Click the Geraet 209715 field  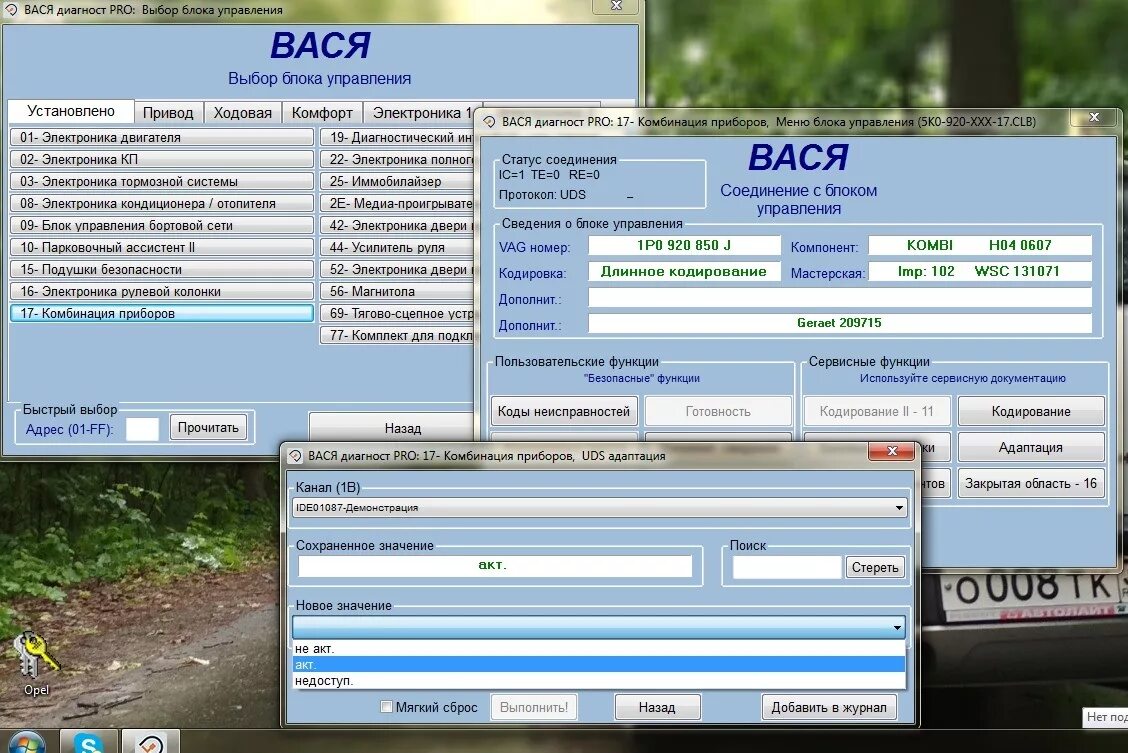click(840, 323)
